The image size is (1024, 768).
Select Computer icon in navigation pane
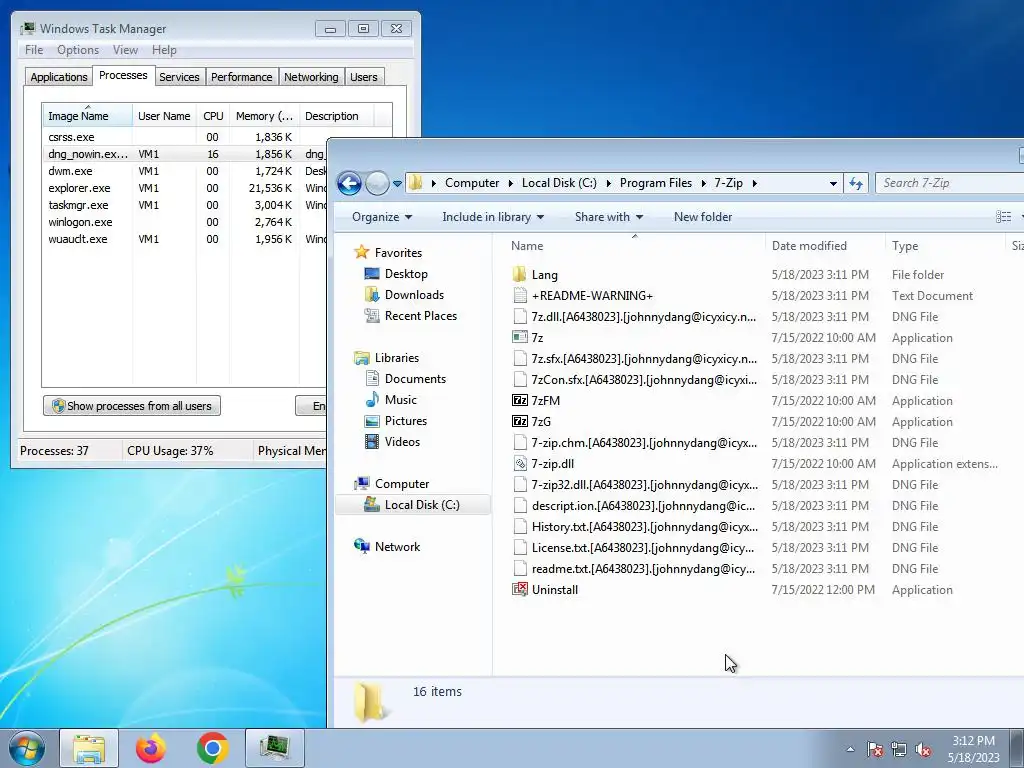point(361,484)
